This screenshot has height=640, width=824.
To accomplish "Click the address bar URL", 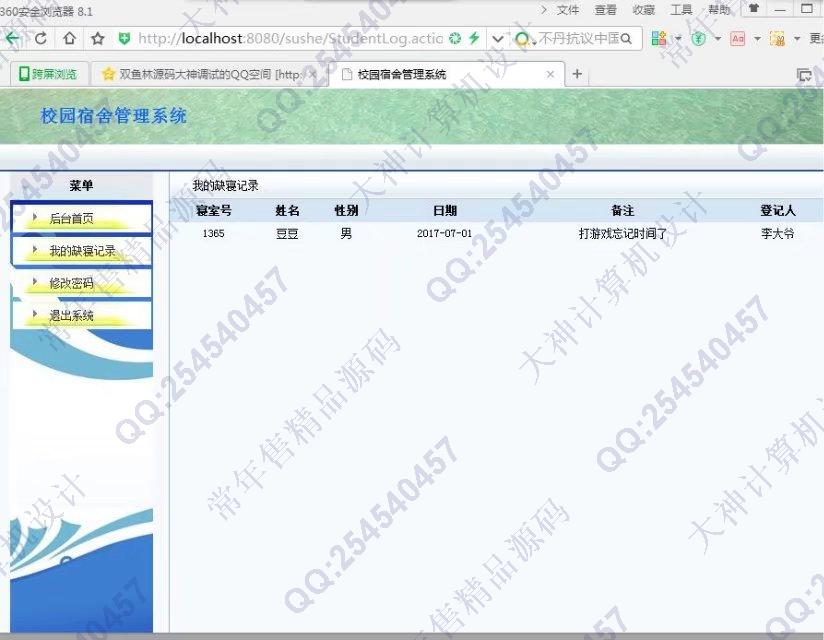I will pos(291,38).
